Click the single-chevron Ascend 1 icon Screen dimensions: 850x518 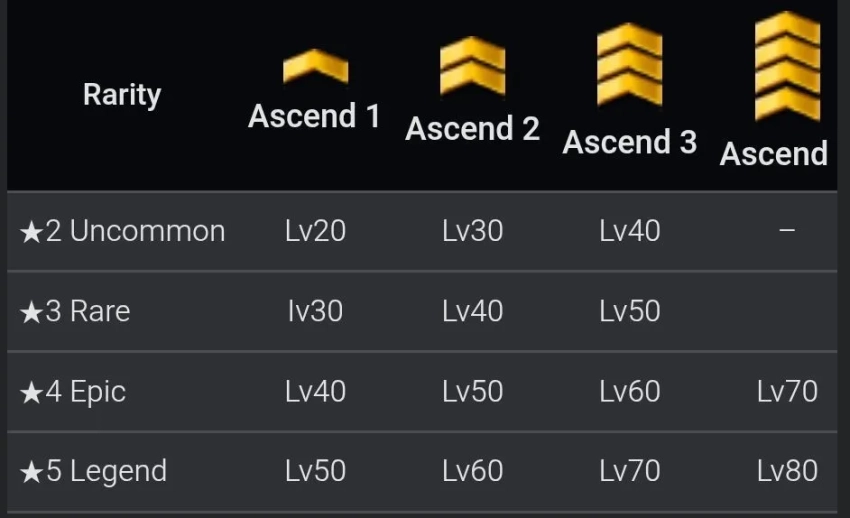(x=315, y=67)
